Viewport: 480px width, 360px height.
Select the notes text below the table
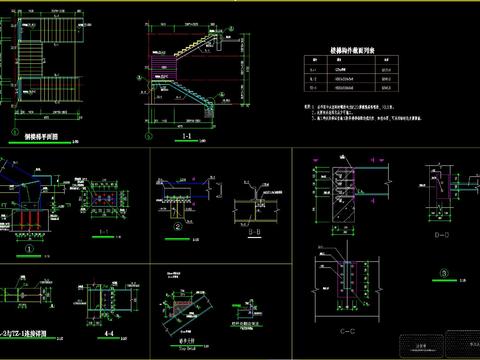pyautogui.click(x=363, y=112)
